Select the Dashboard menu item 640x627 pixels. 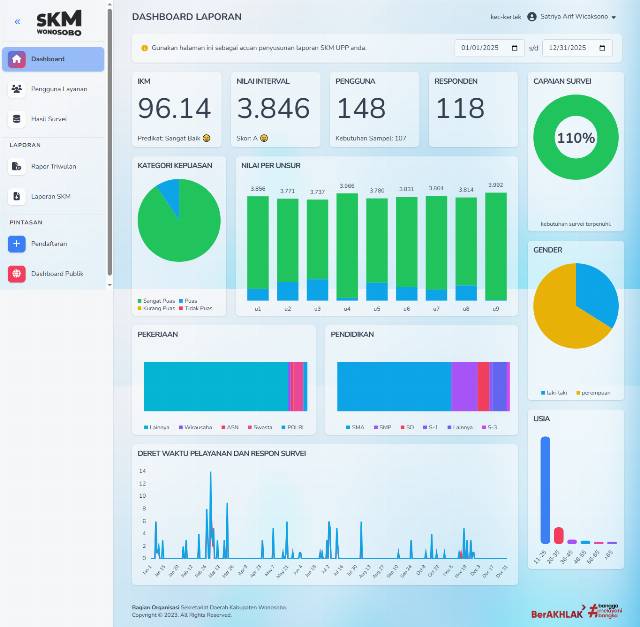click(x=53, y=59)
